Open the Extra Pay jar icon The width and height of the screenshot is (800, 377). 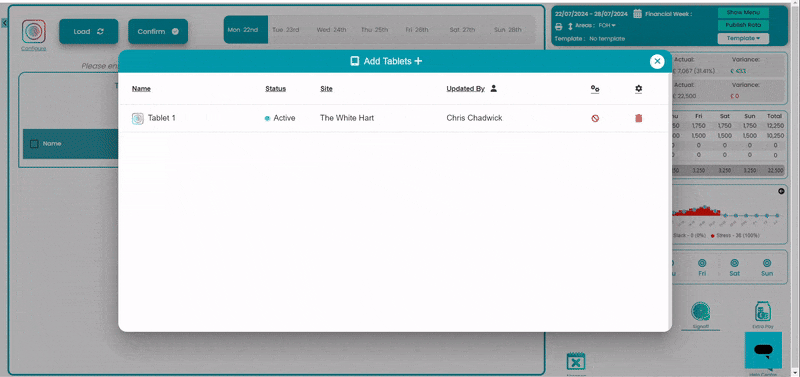(x=762, y=311)
